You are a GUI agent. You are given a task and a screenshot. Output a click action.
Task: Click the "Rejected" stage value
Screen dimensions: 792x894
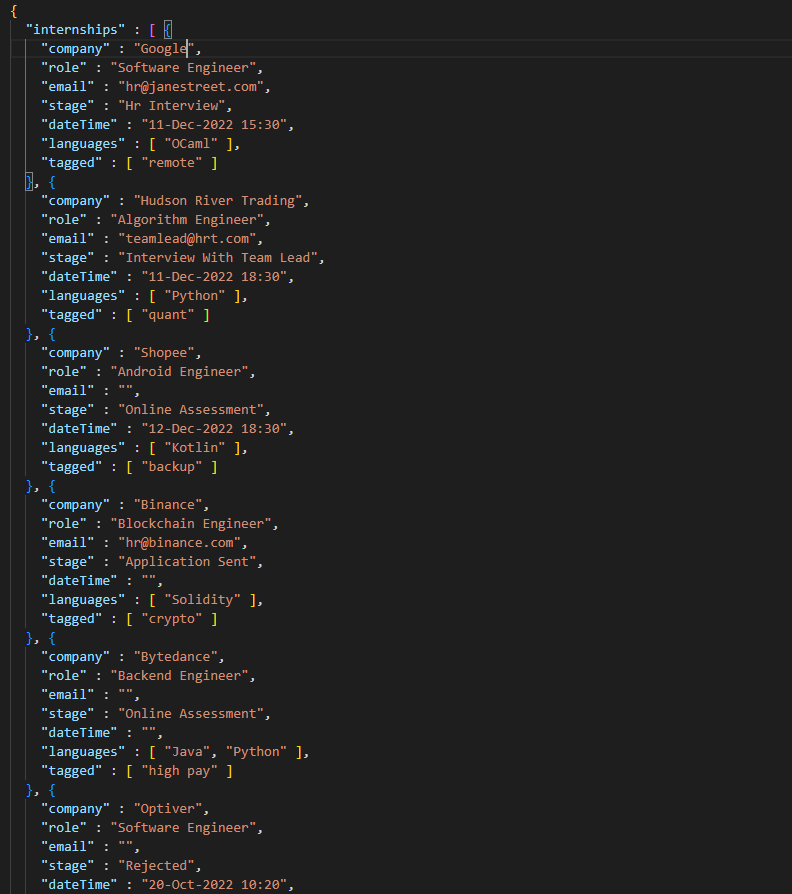tap(156, 865)
